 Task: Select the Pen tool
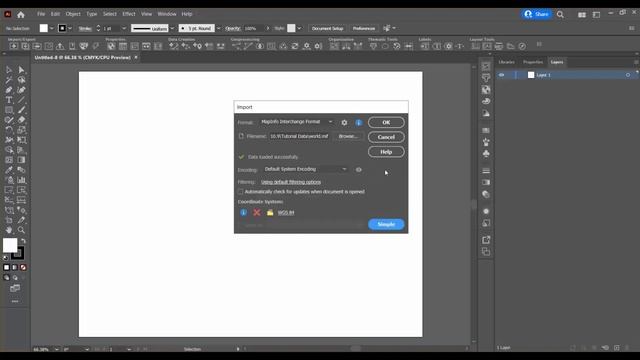[9, 90]
